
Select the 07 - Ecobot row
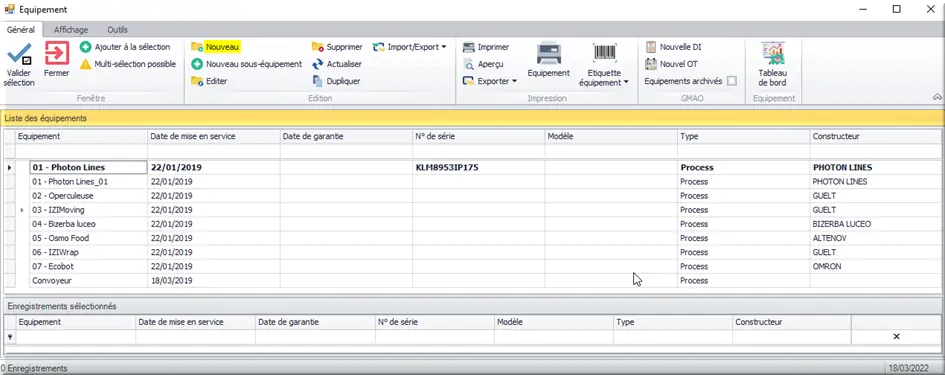[x=472, y=266]
